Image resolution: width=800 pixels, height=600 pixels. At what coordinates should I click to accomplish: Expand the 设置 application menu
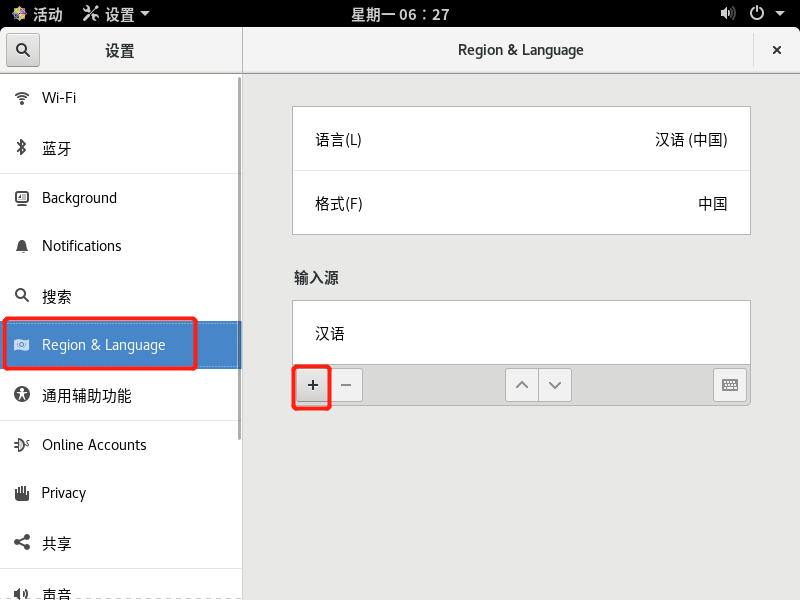(110, 14)
